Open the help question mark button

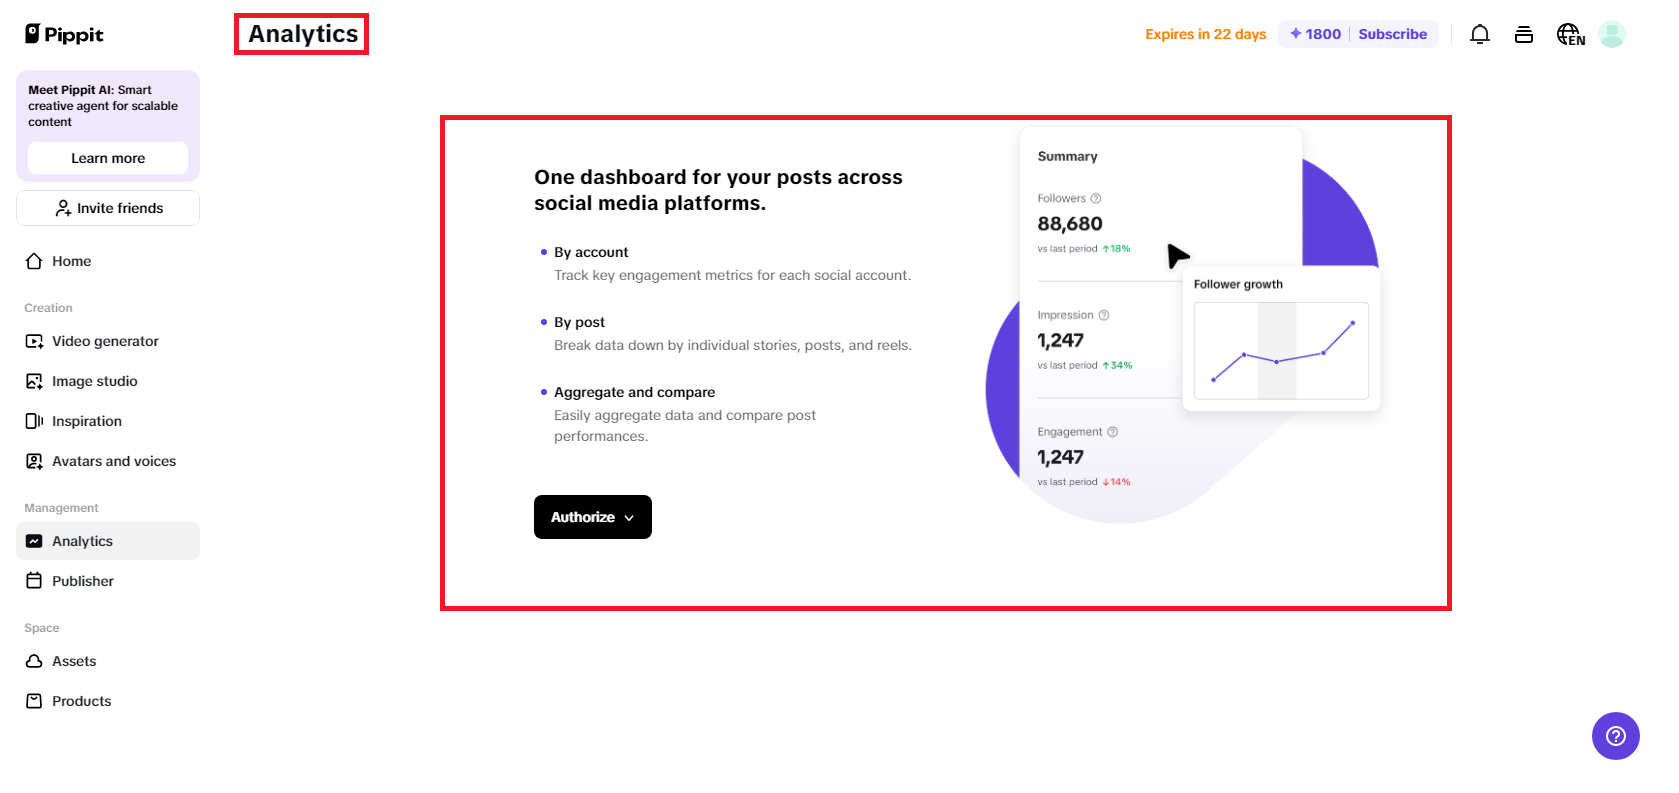[1614, 735]
